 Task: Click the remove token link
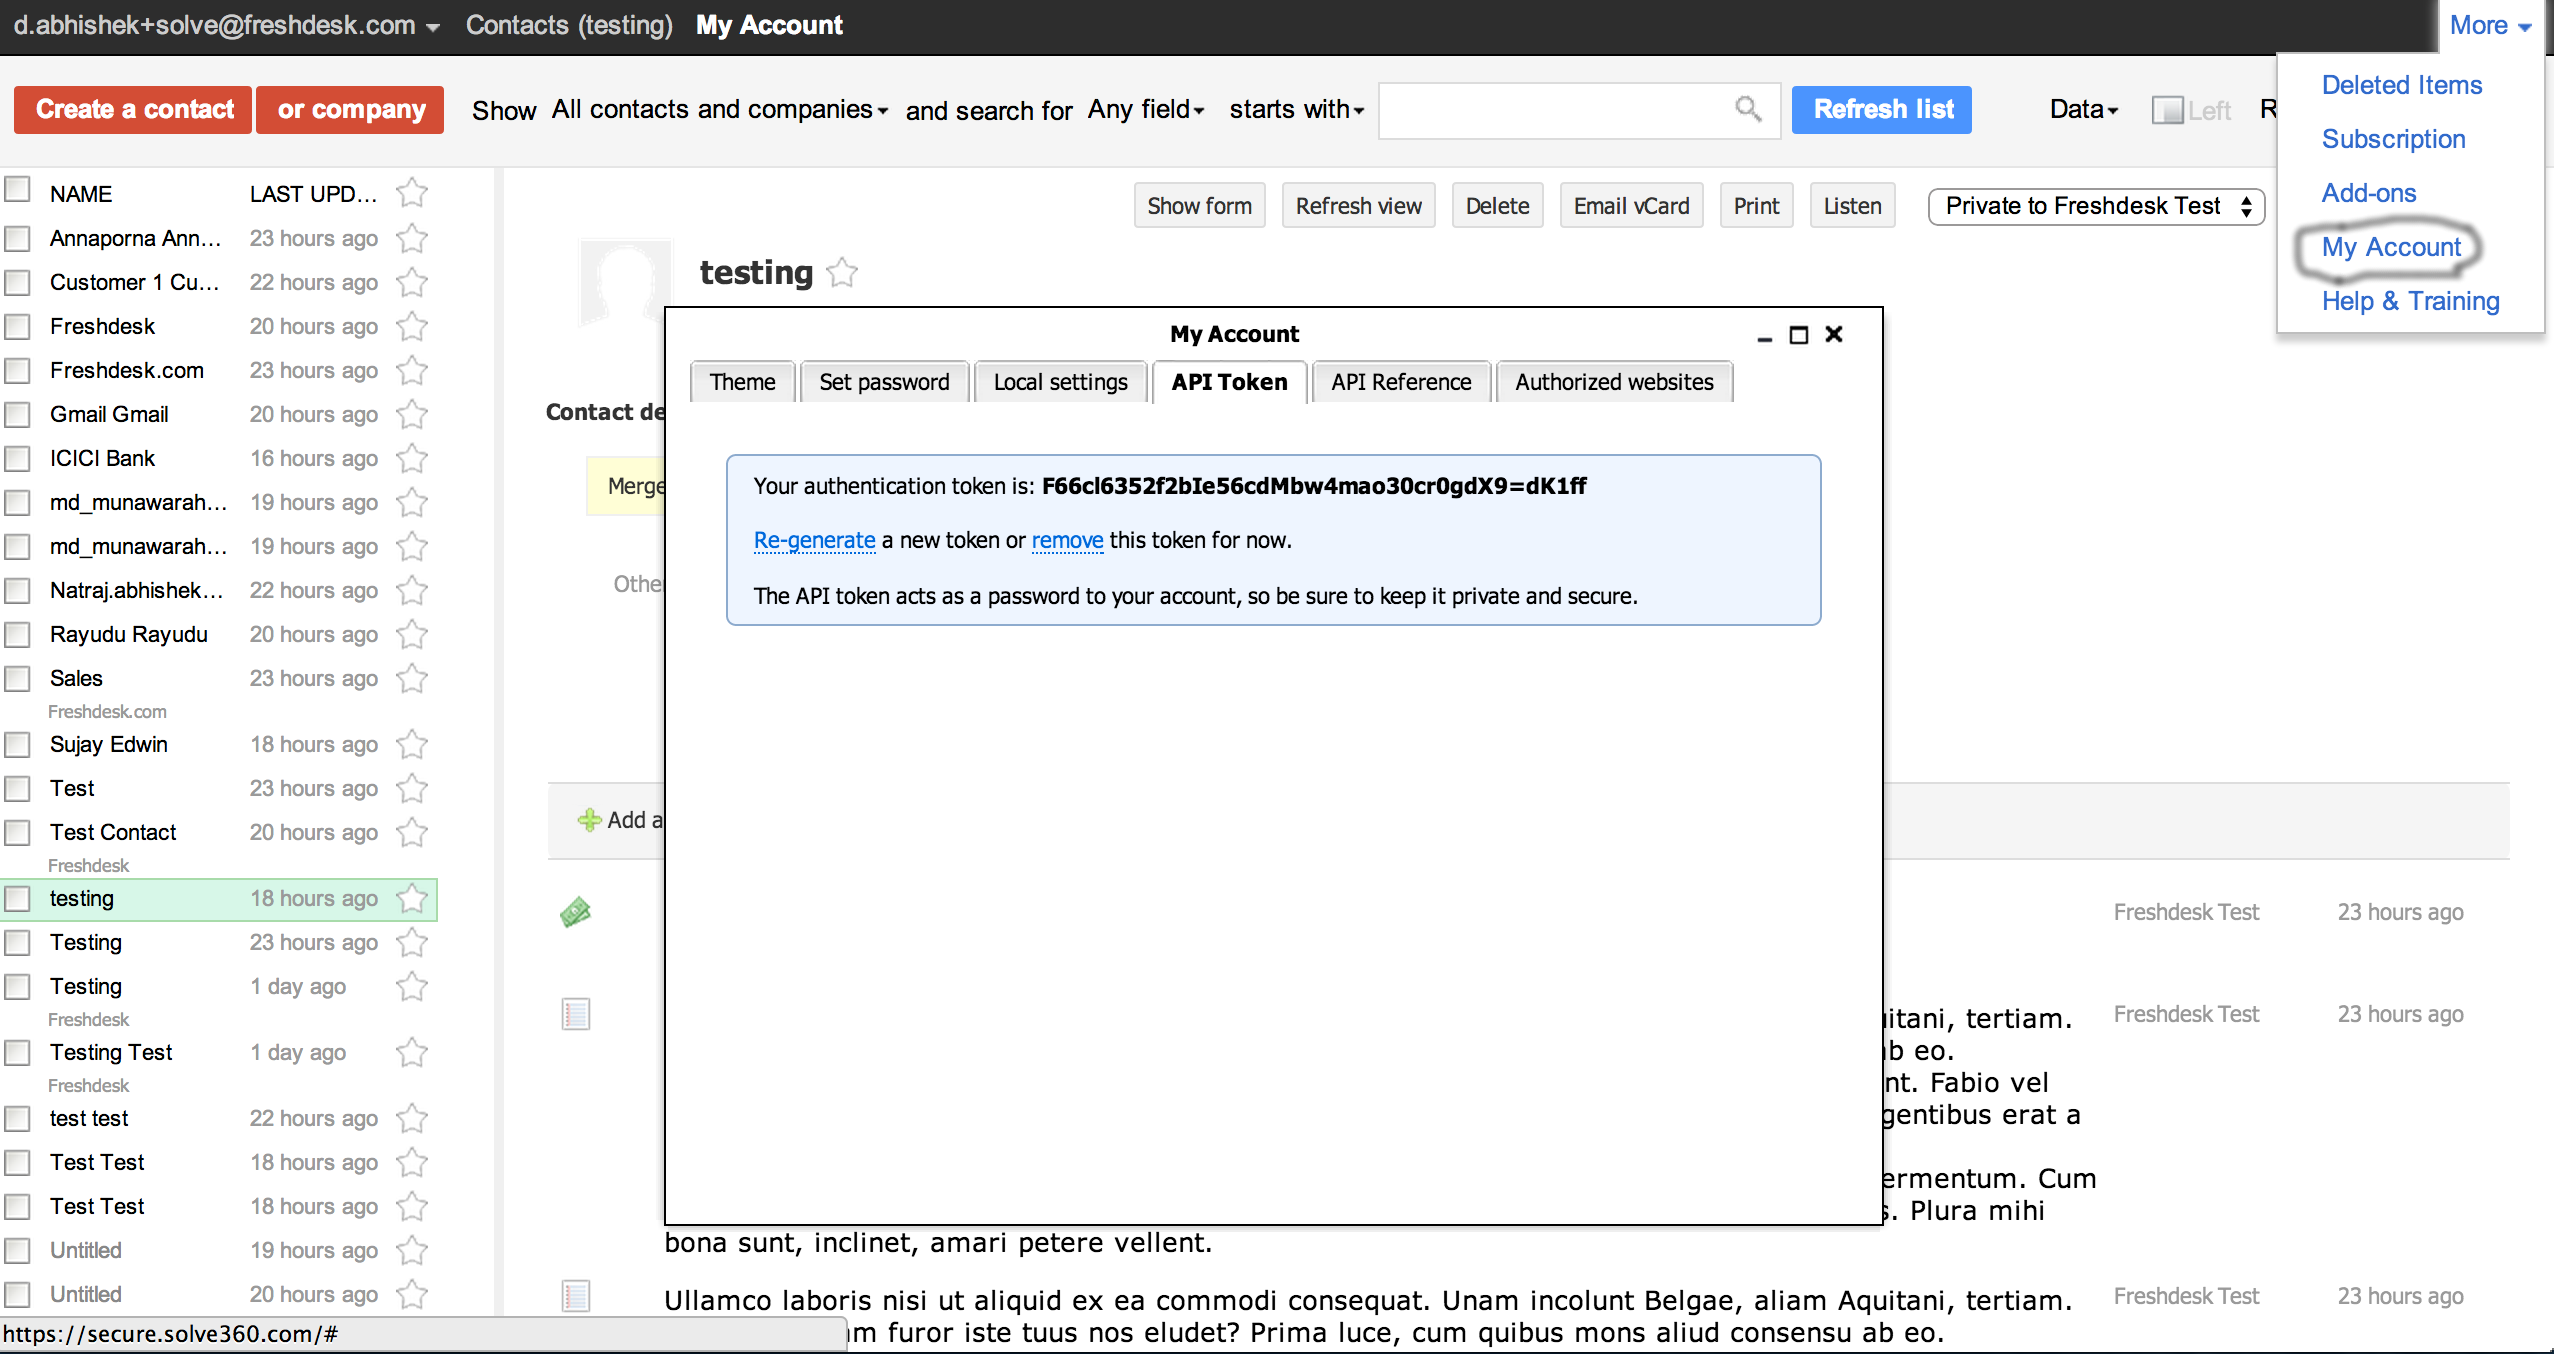(x=1067, y=540)
